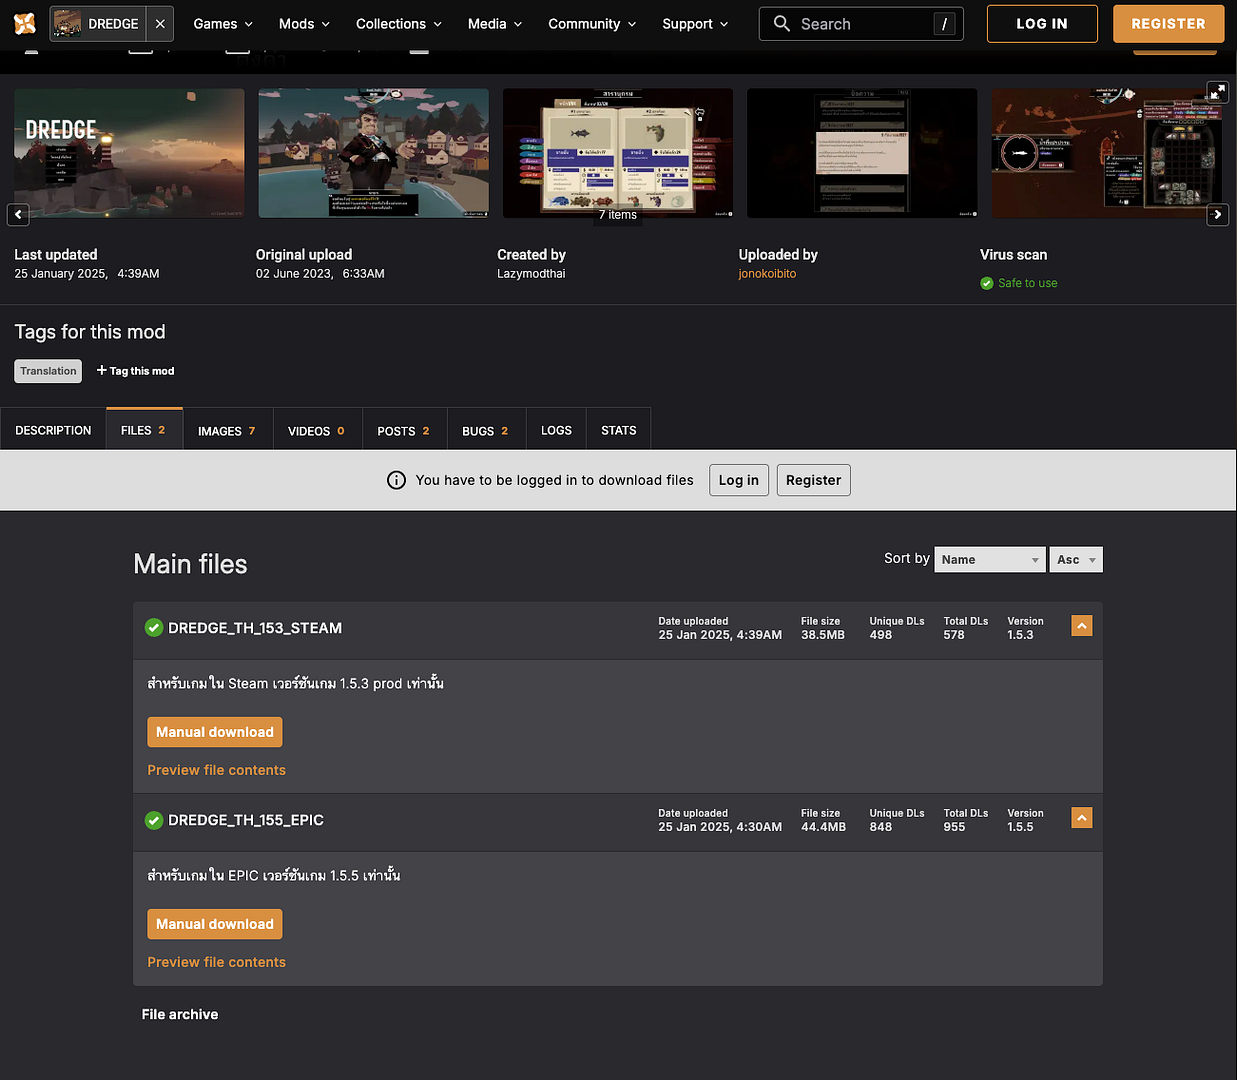The image size is (1237, 1080).
Task: Click green check icon of DREDGE_TH_153_STEAM
Action: [x=154, y=628]
